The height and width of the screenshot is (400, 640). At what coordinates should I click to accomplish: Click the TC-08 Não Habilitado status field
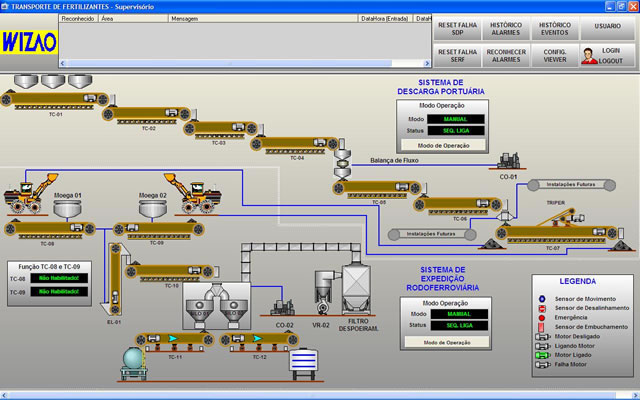click(59, 278)
